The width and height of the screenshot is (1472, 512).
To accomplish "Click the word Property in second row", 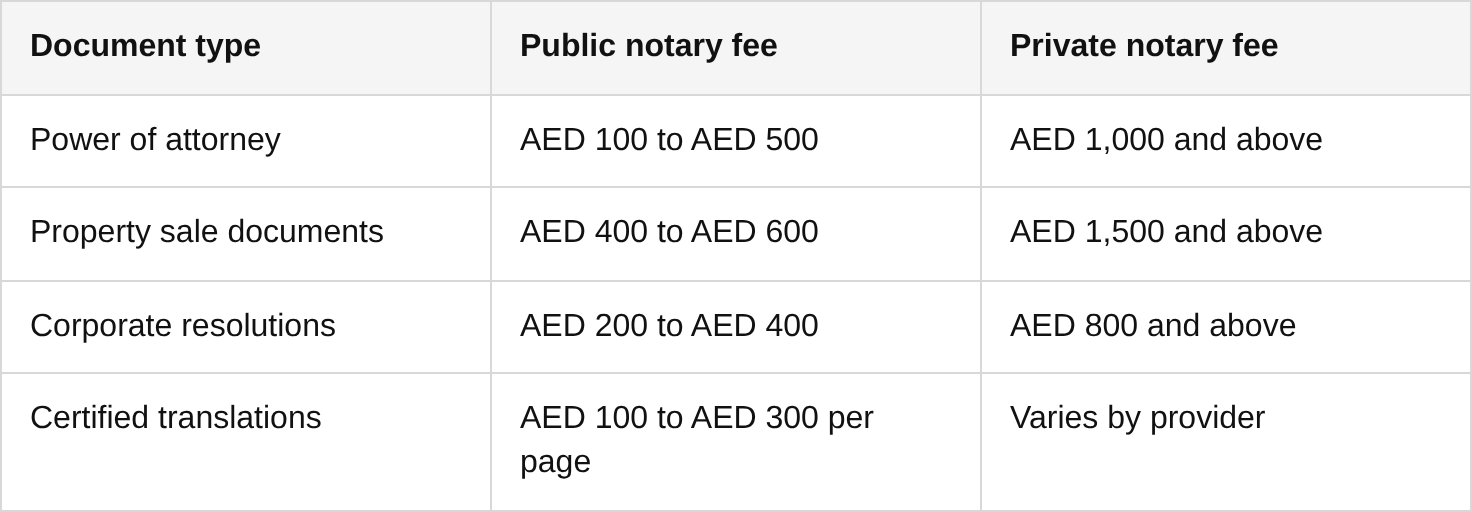I will (x=87, y=232).
